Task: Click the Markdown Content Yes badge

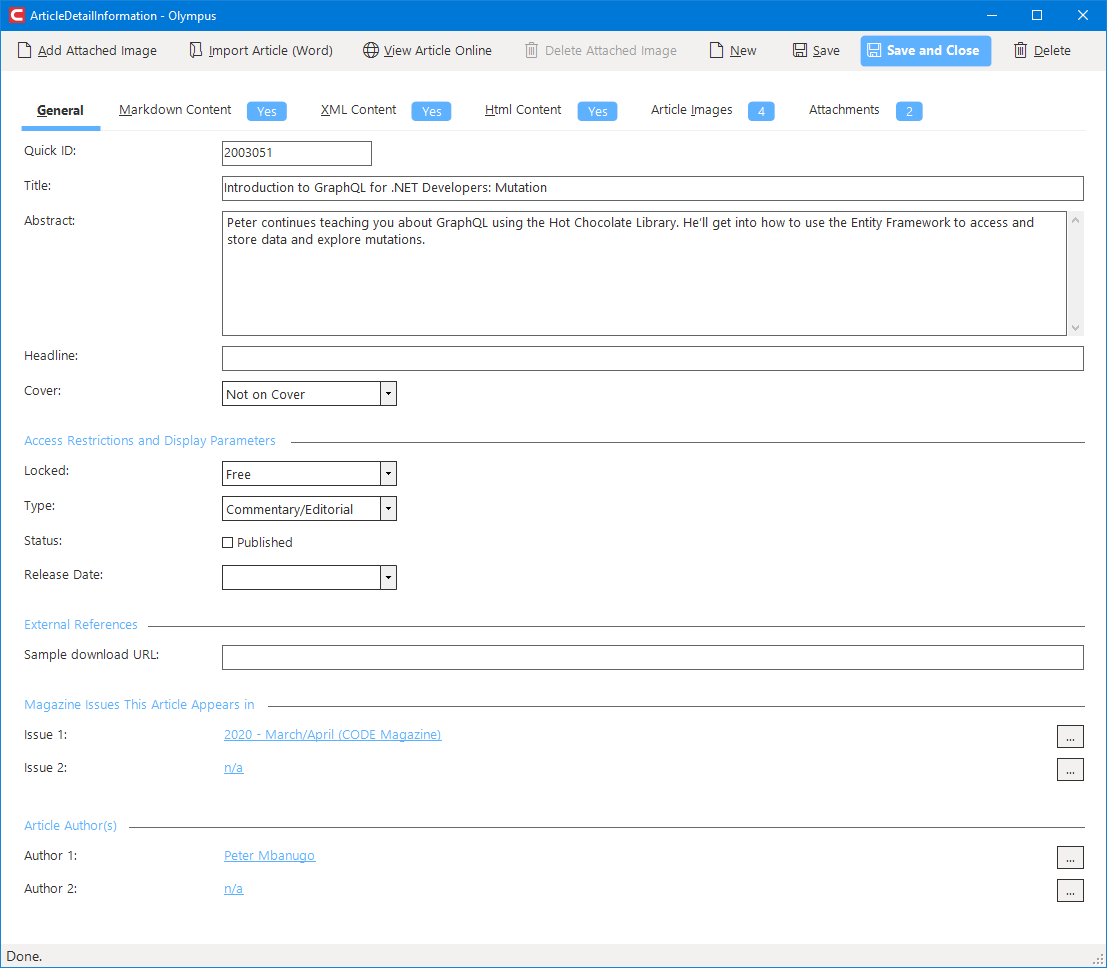Action: point(267,112)
